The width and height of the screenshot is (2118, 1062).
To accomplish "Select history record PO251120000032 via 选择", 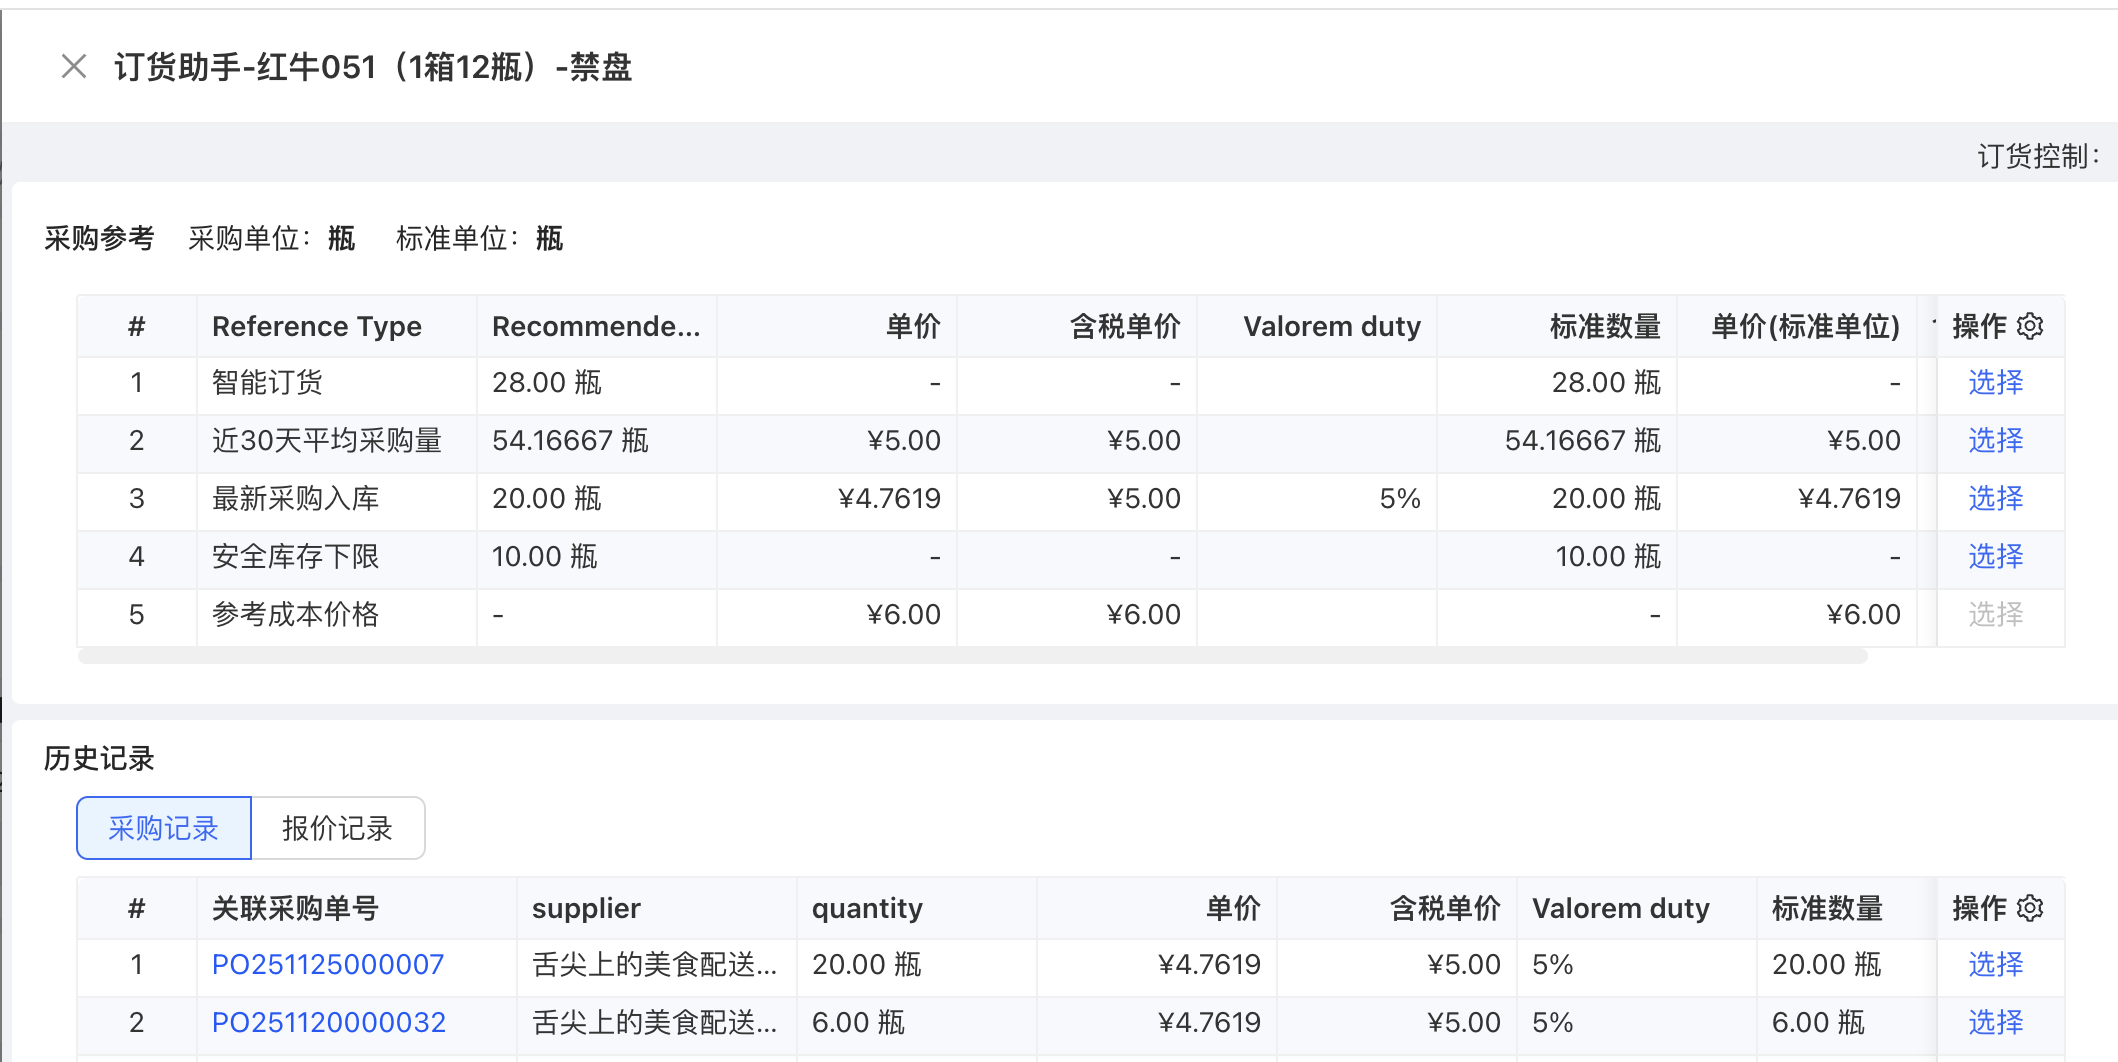I will click(1995, 1023).
